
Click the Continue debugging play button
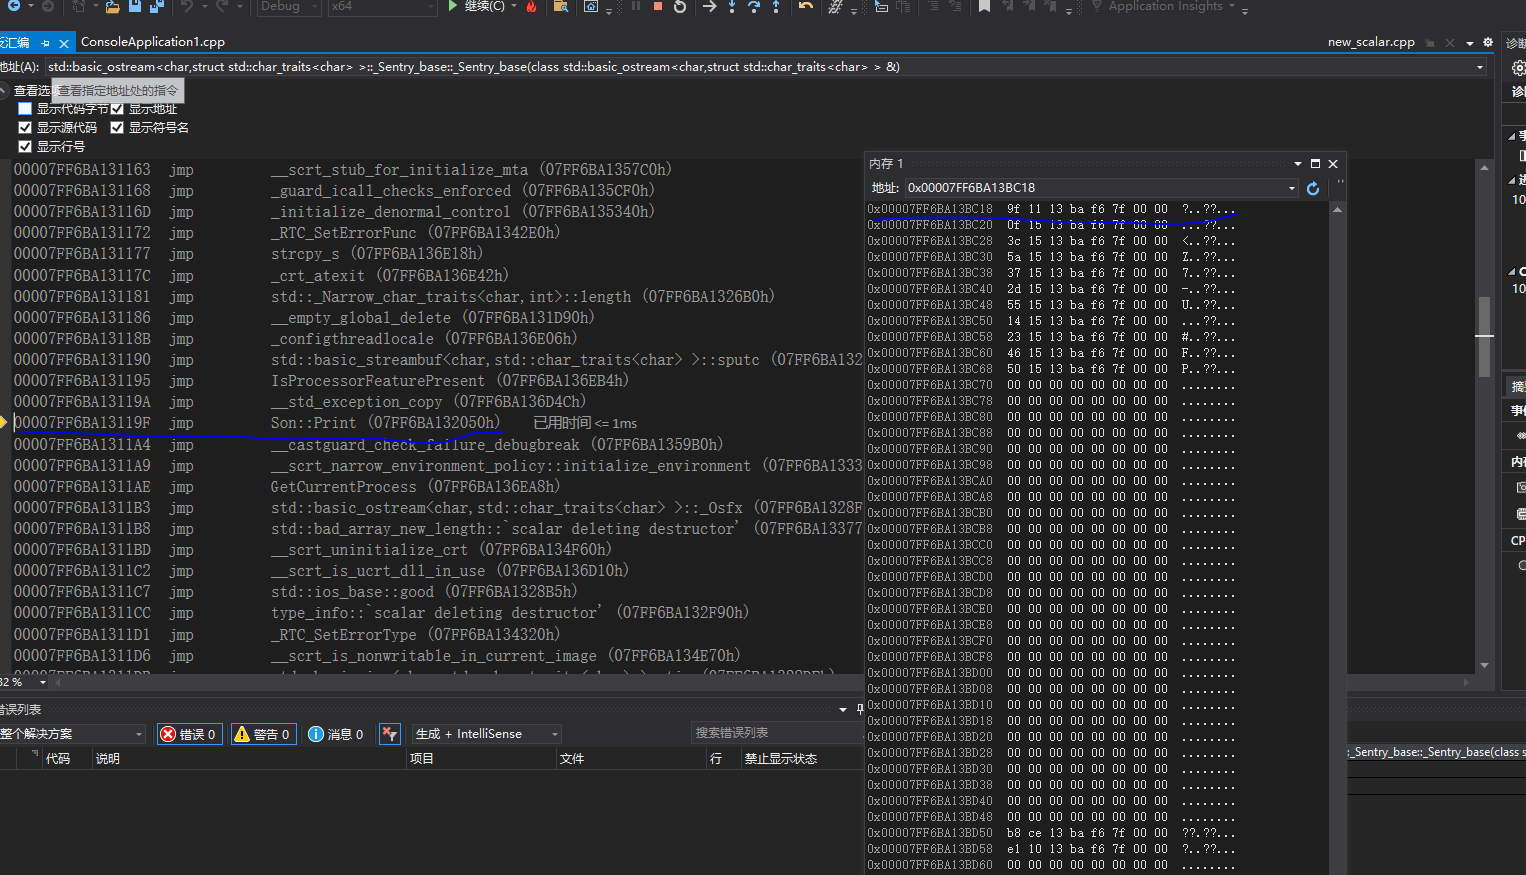[x=454, y=6]
